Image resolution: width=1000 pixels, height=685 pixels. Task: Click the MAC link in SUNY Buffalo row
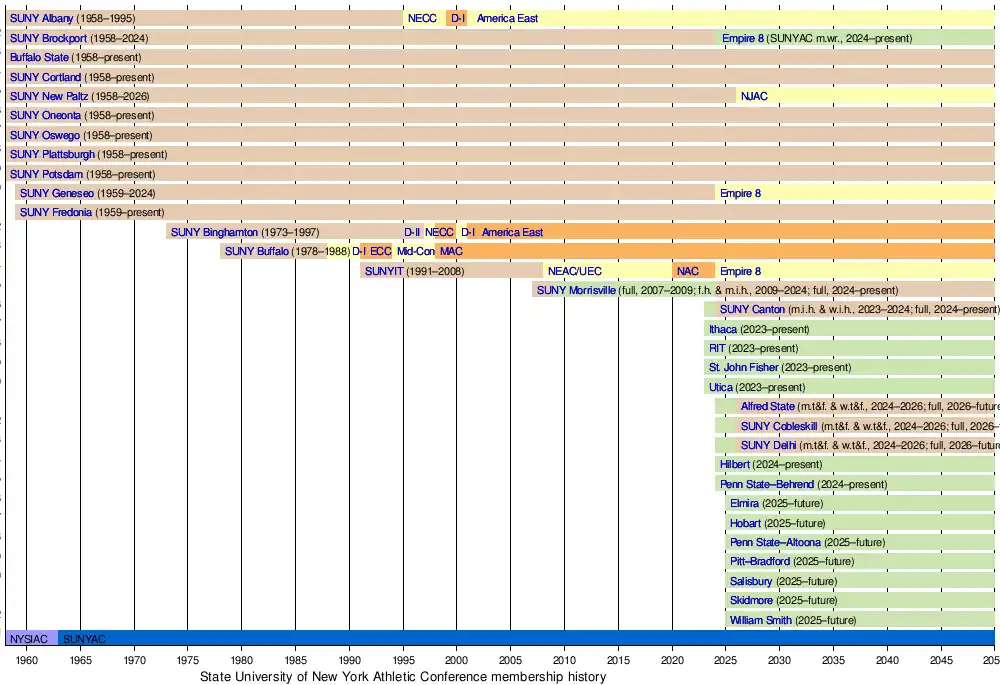coord(451,252)
